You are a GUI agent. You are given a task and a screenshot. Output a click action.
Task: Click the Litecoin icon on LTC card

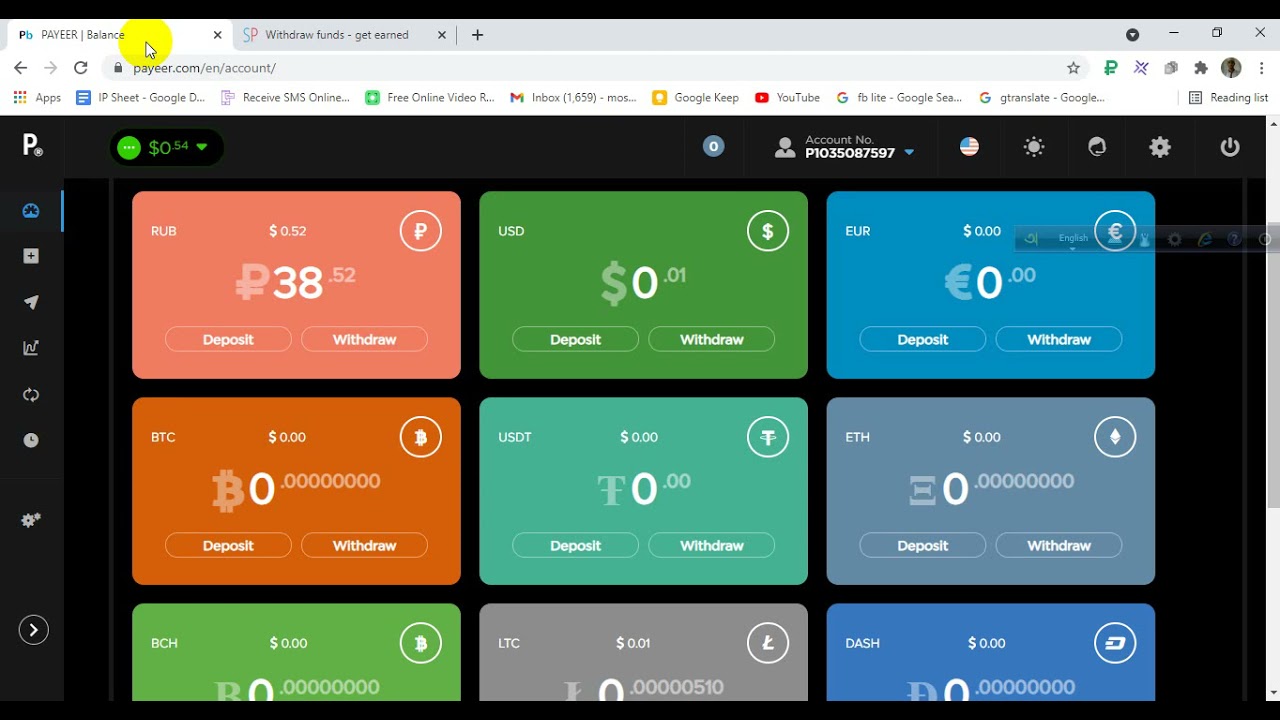point(768,644)
